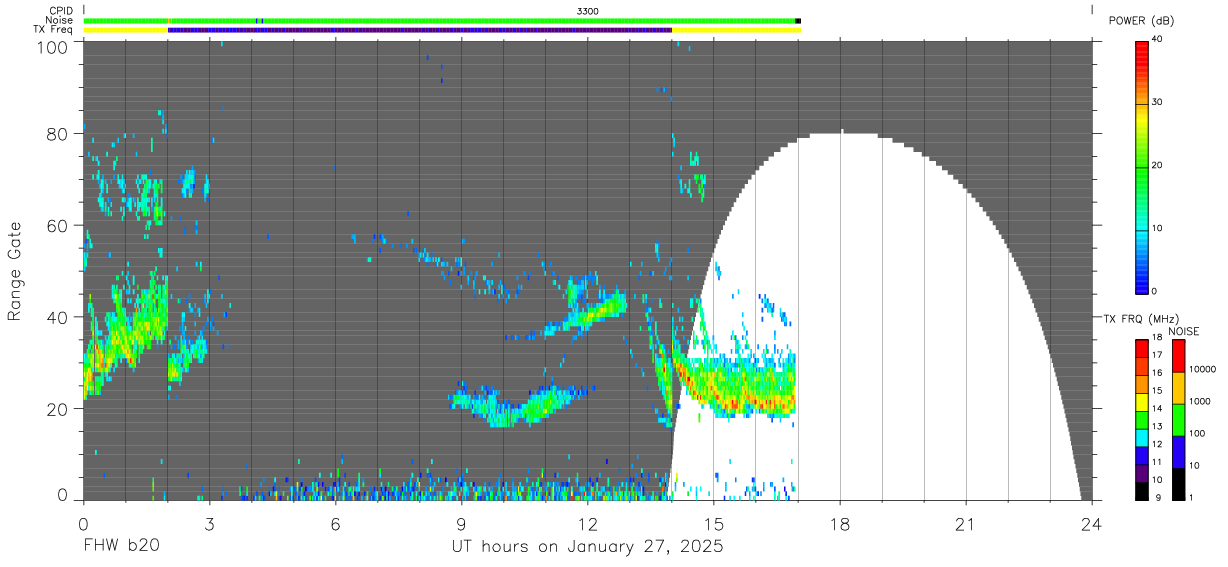Image resolution: width=1228 pixels, height=567 pixels.
Task: Click the 24 hour tick label
Action: click(1092, 523)
